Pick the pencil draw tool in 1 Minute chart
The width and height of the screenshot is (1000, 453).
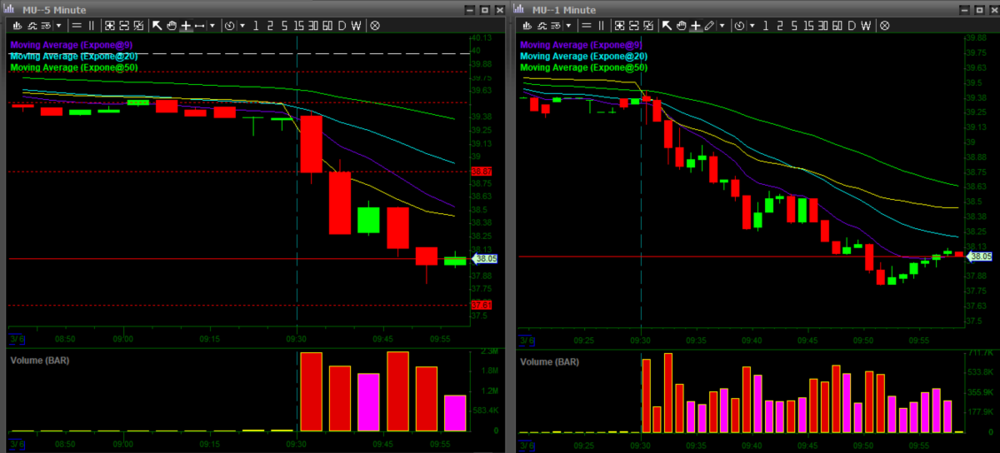[x=709, y=25]
